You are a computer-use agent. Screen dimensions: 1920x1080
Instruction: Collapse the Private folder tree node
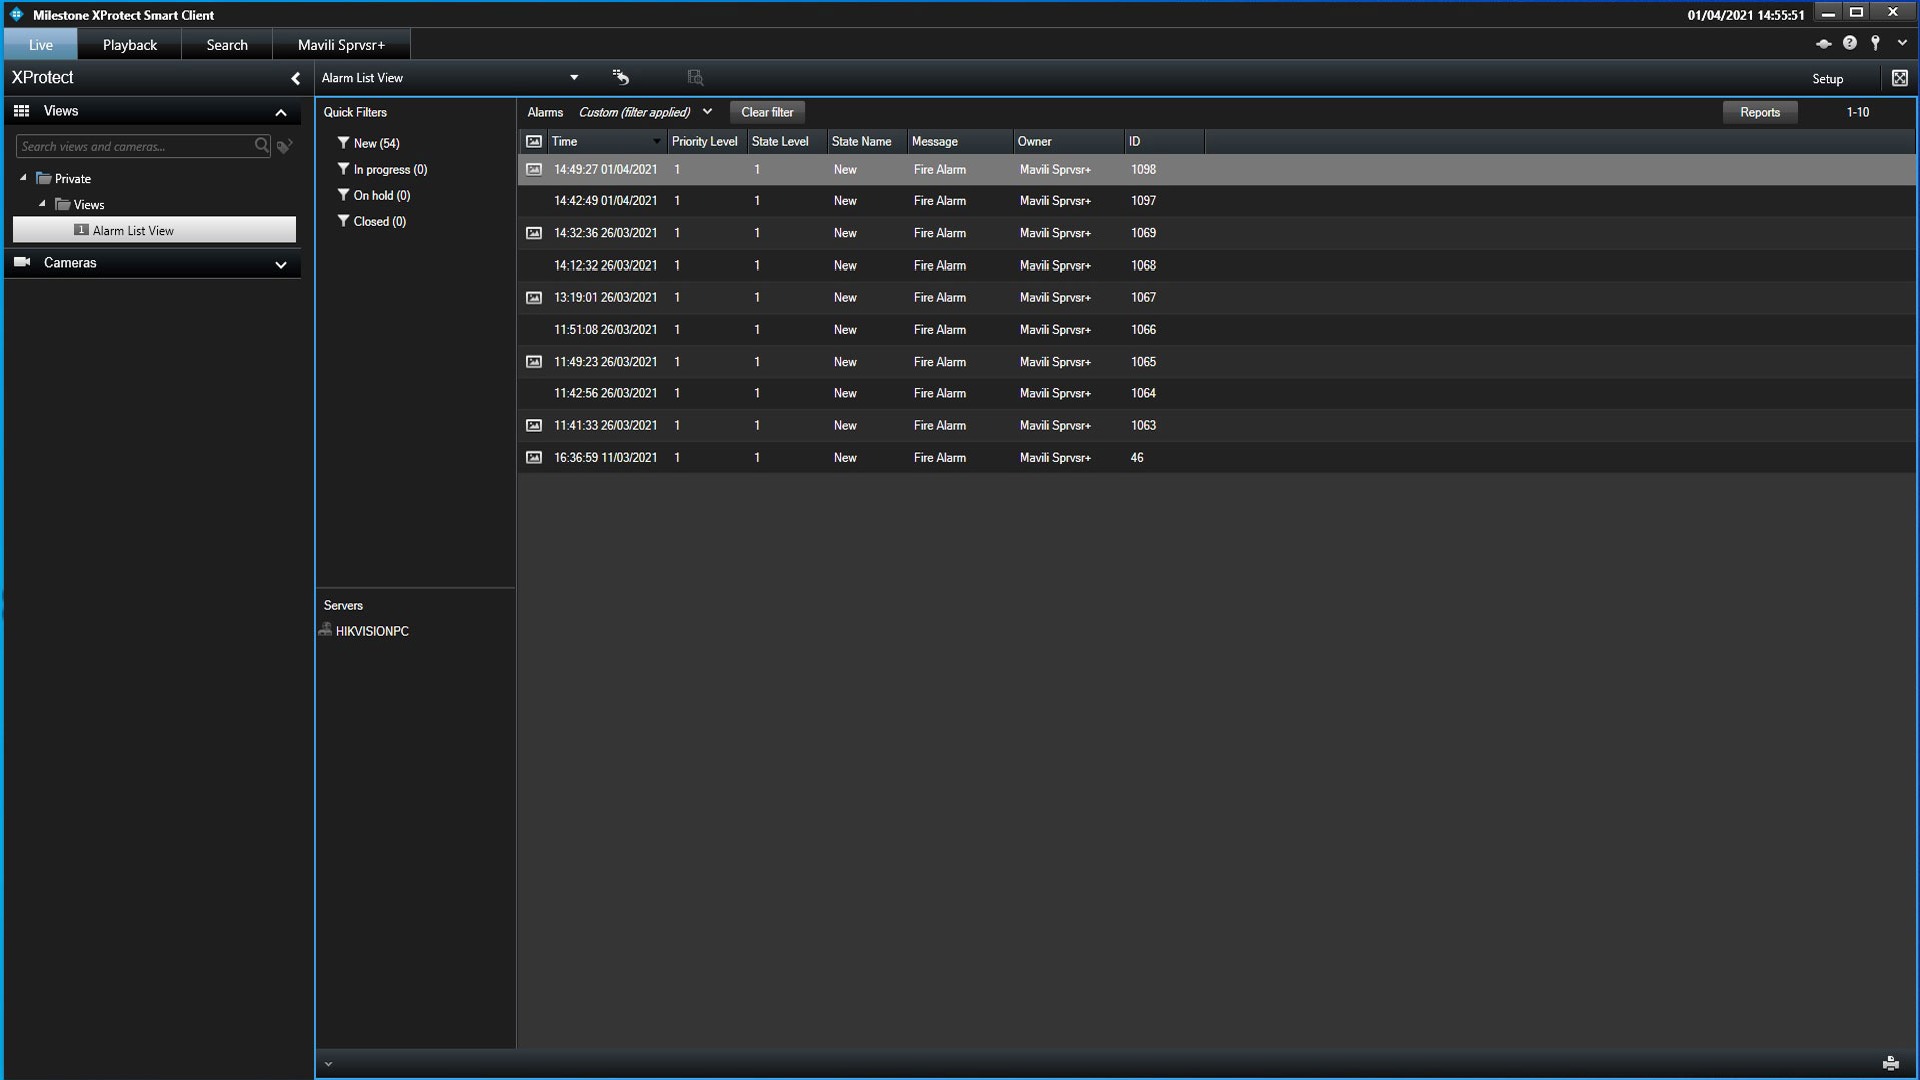[x=23, y=178]
